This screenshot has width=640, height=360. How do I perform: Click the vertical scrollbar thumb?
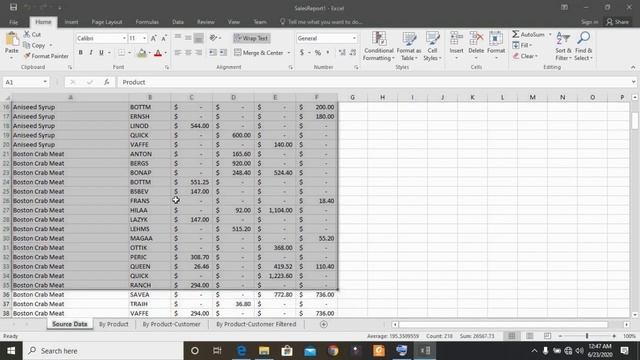(x=635, y=120)
